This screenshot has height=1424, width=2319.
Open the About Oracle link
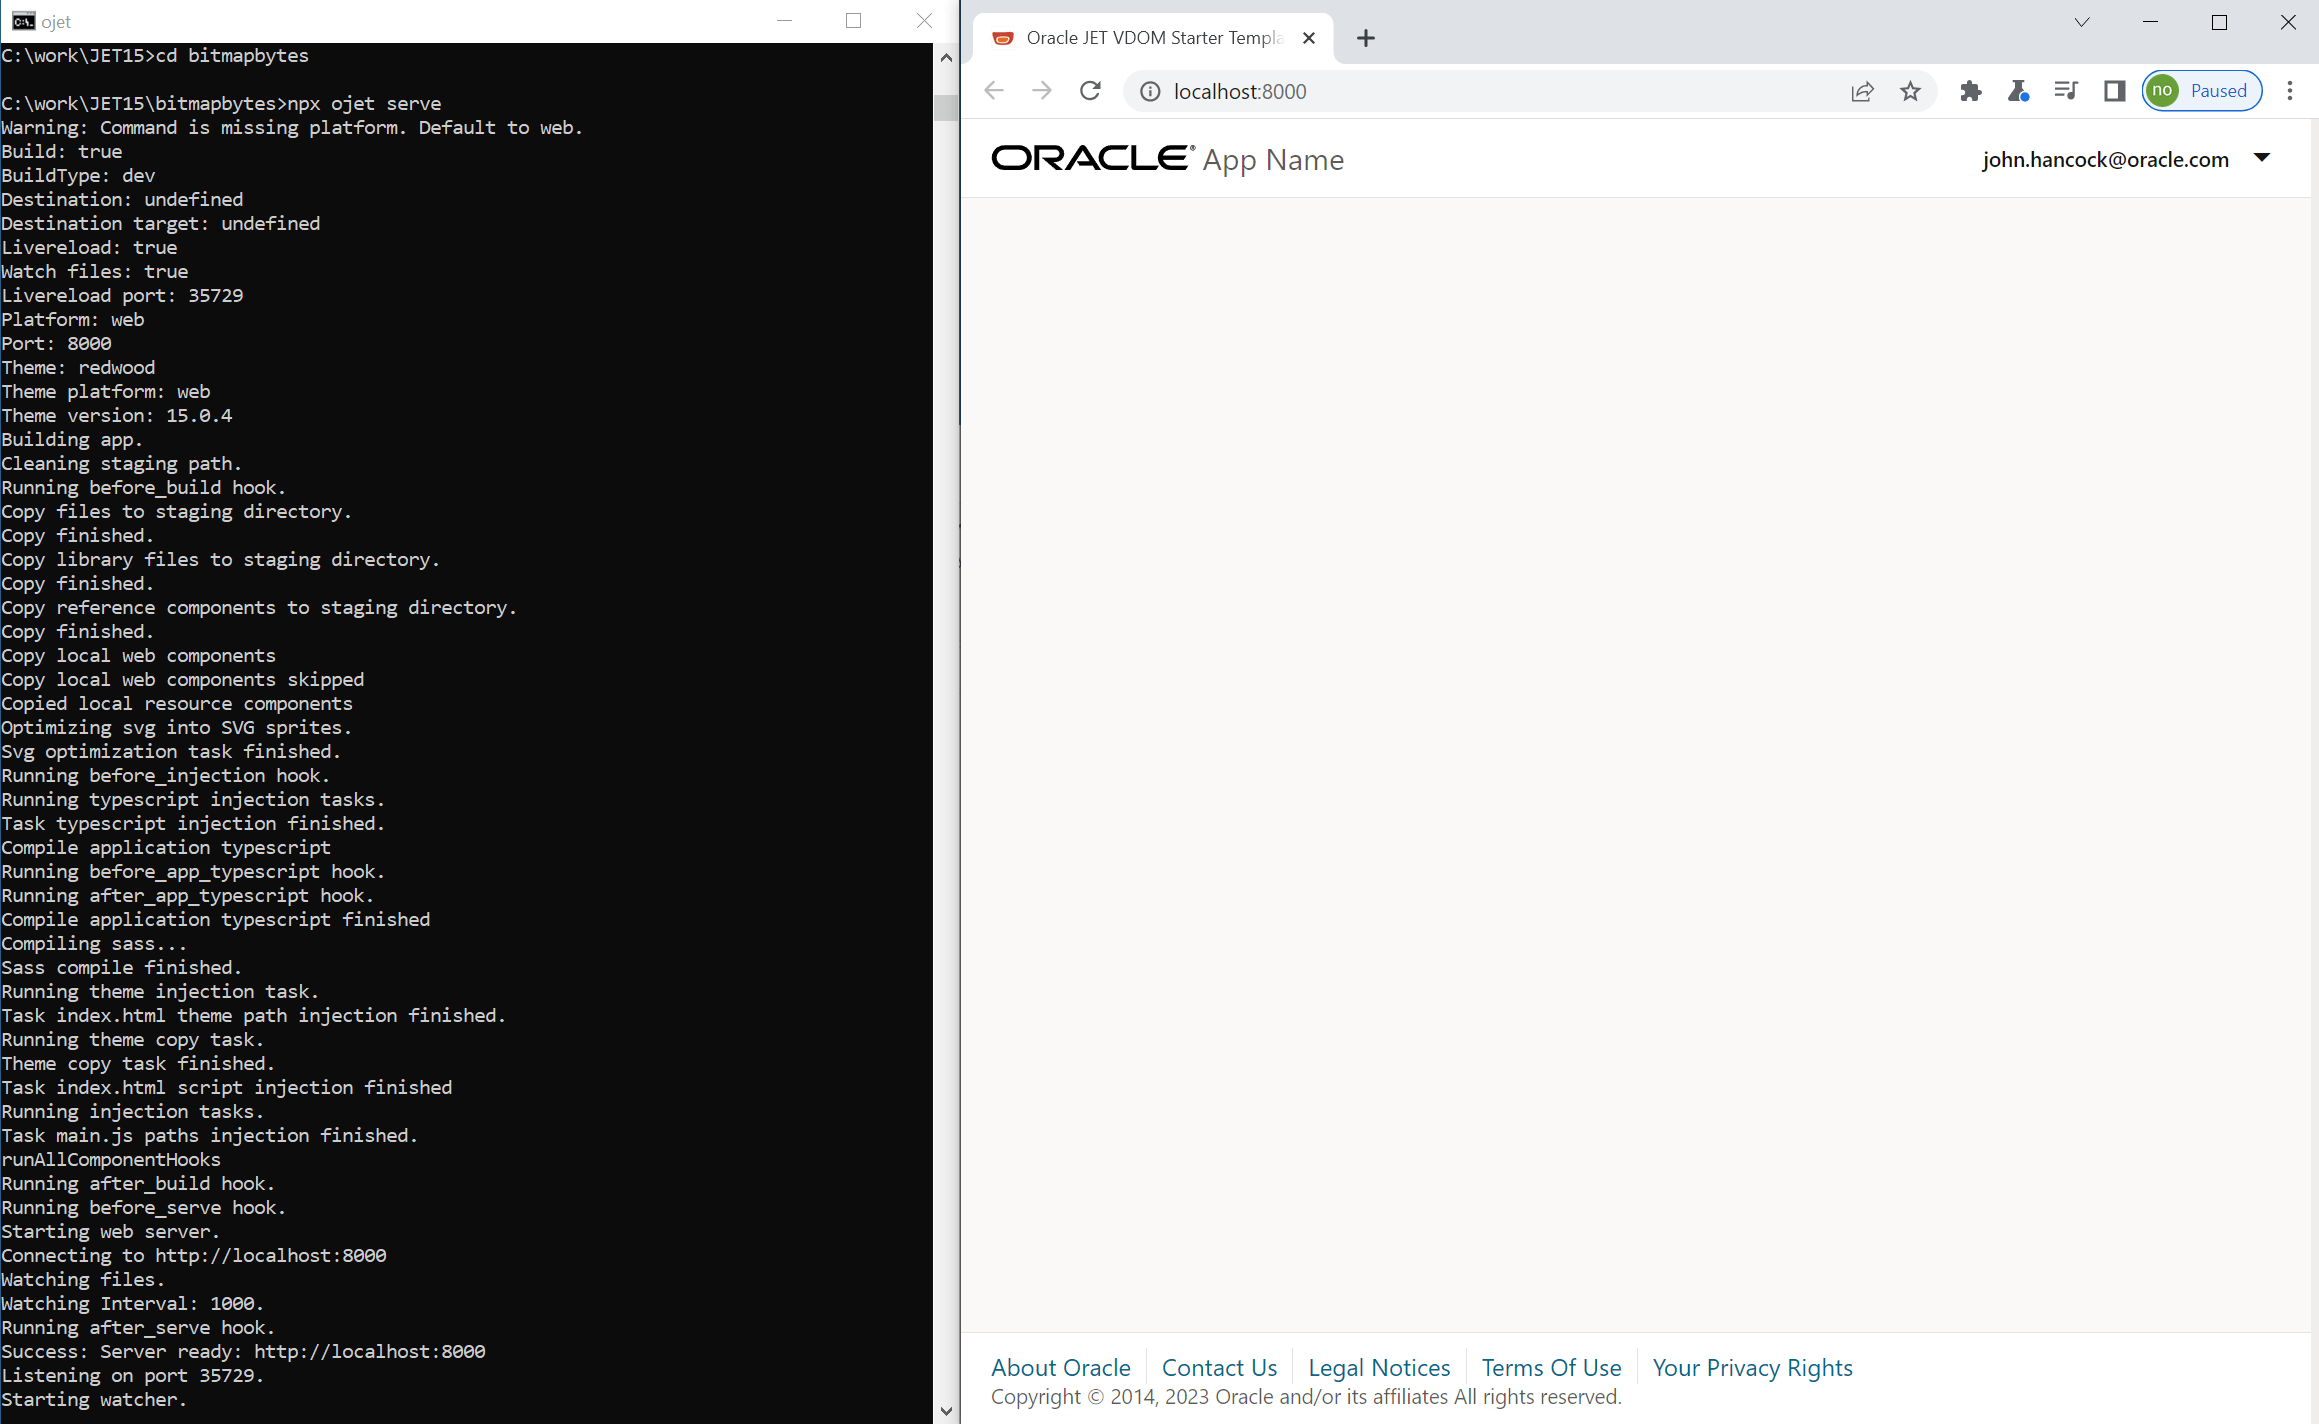point(1060,1367)
